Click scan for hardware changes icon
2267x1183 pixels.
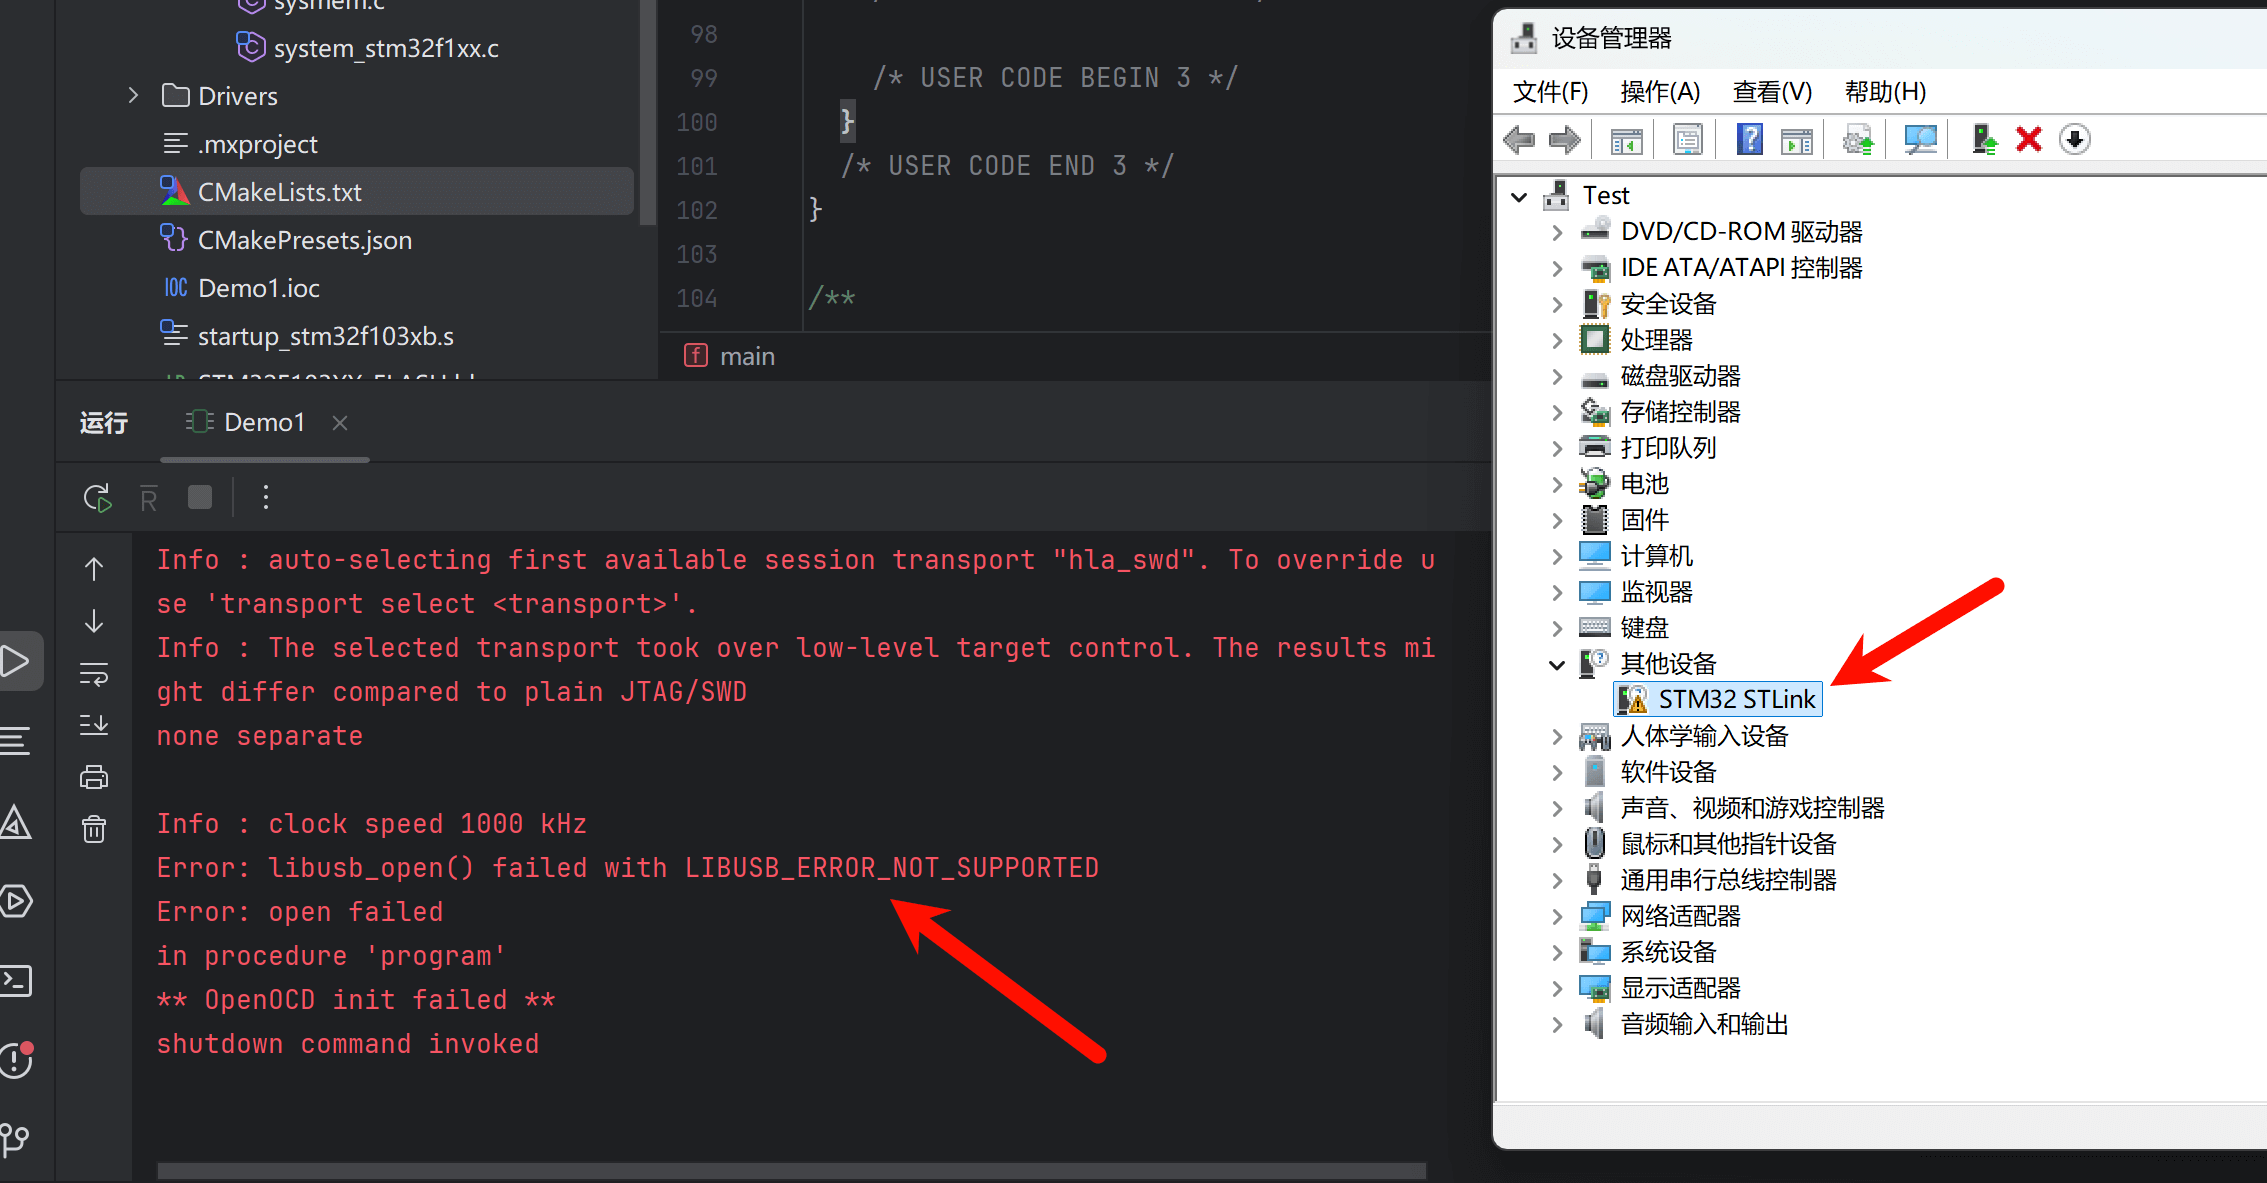click(1920, 140)
